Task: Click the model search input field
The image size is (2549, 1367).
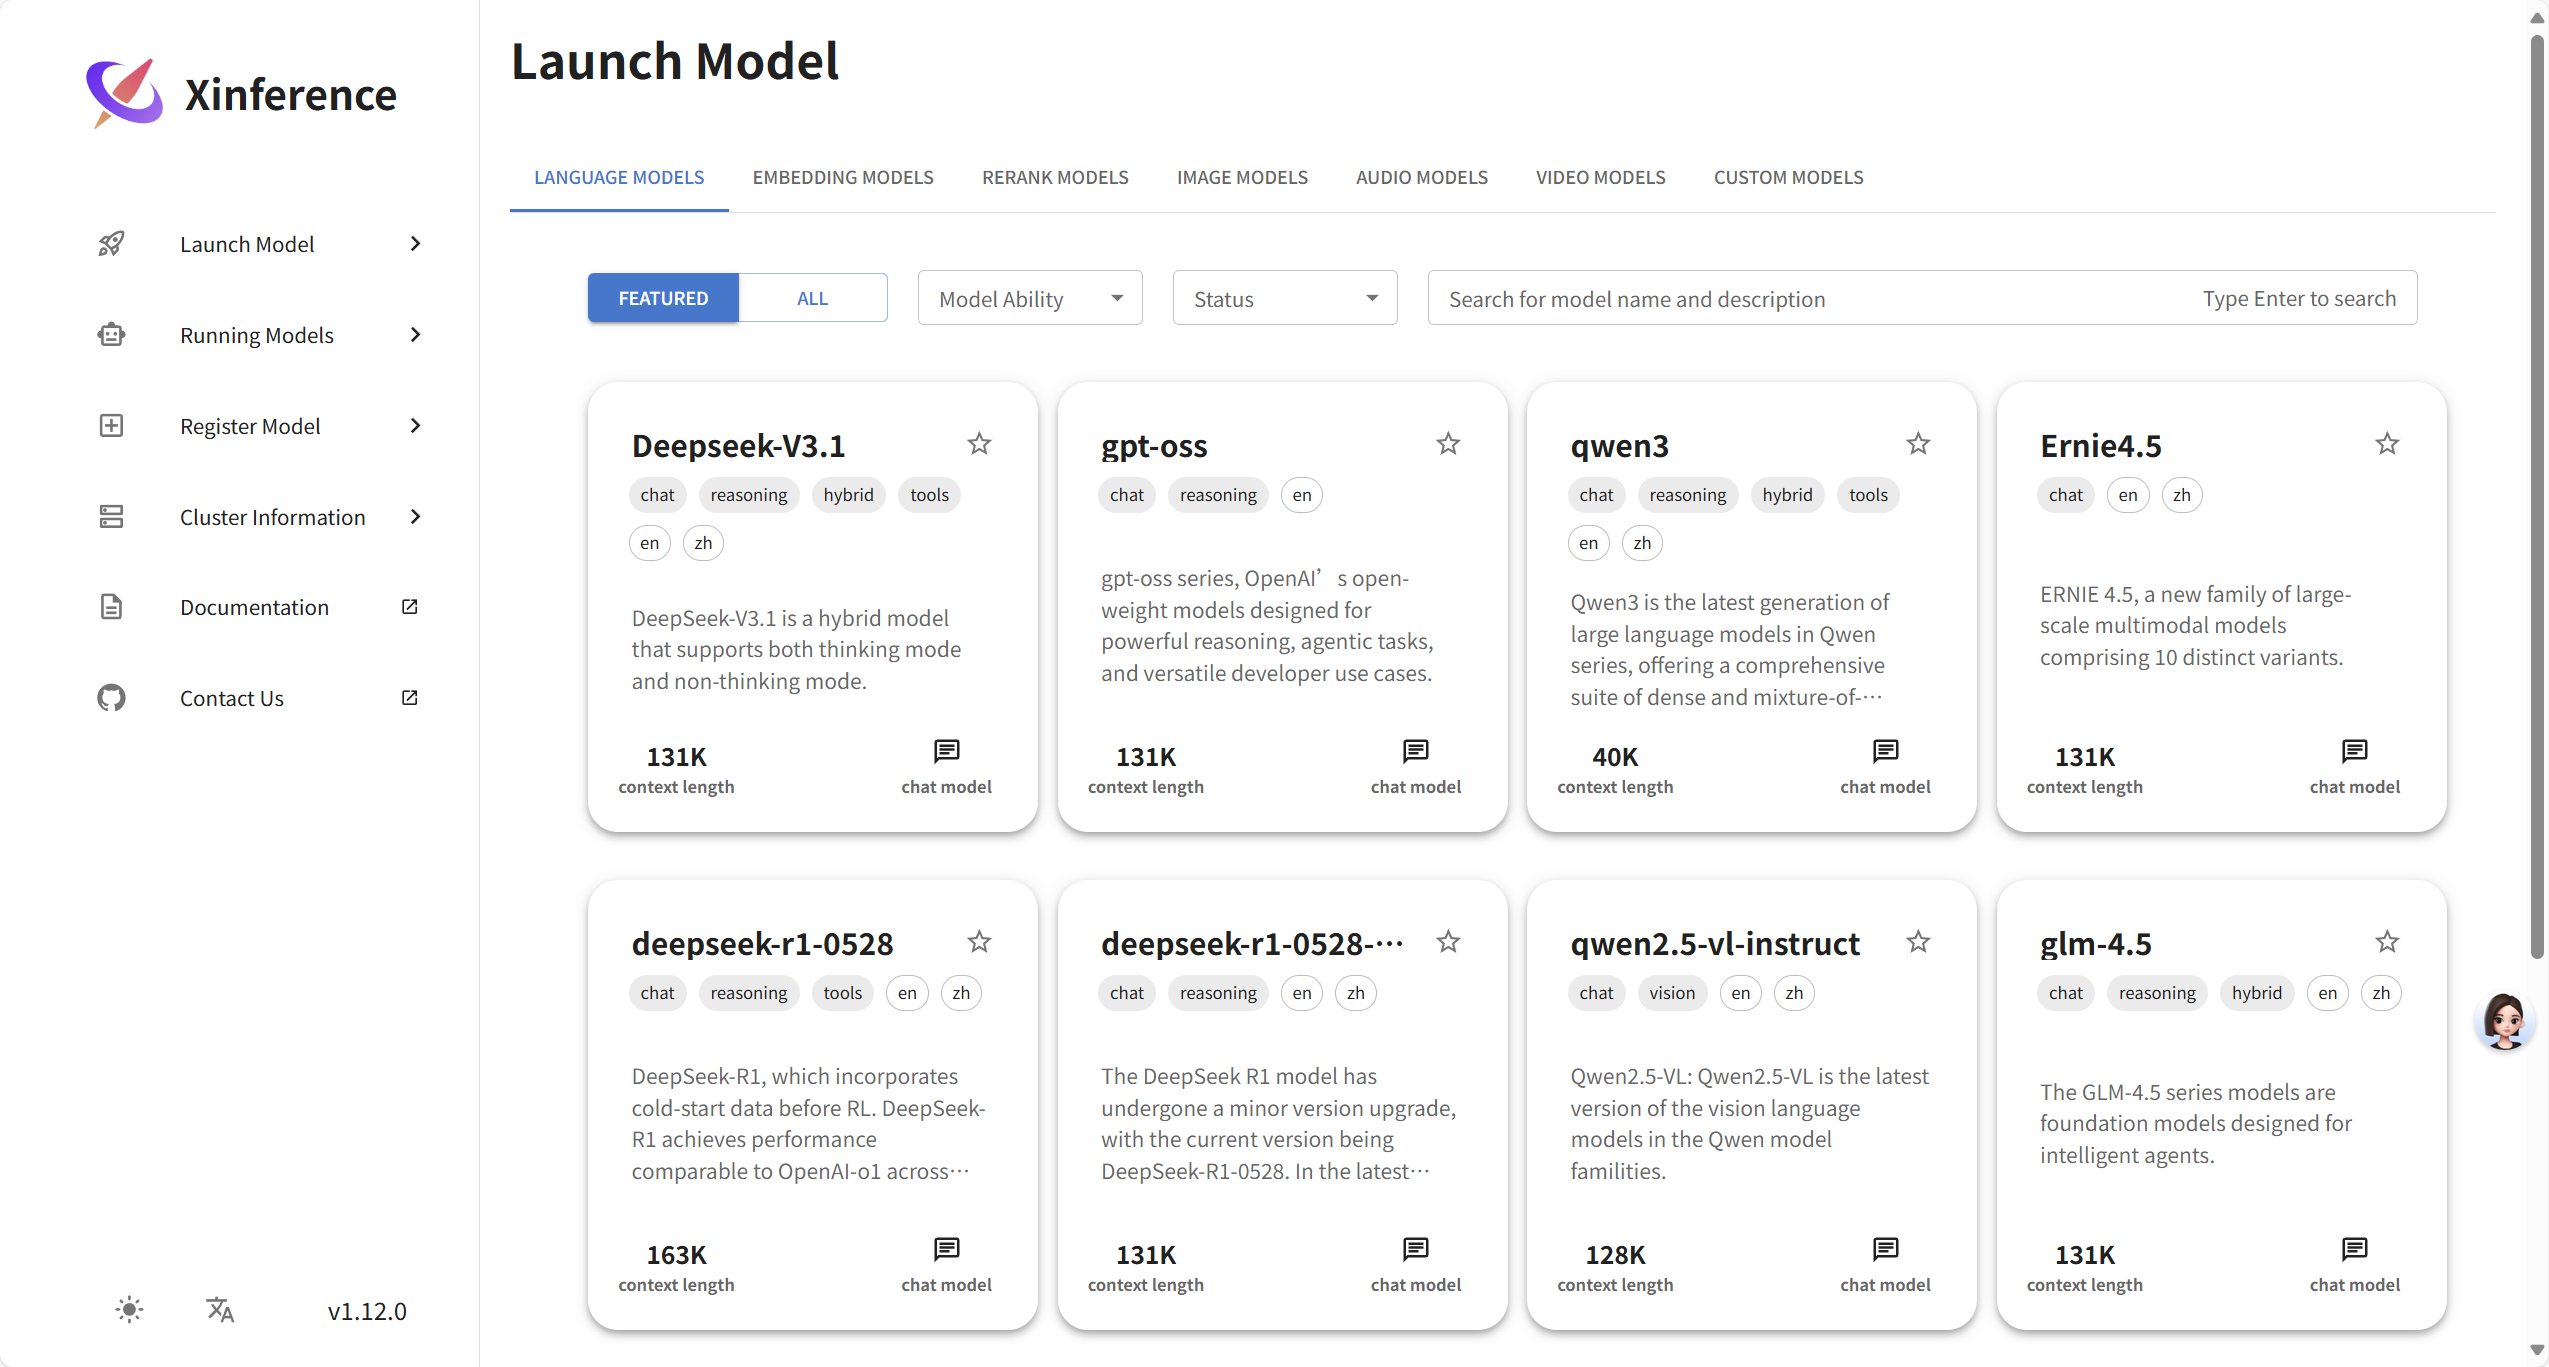Action: point(1922,298)
